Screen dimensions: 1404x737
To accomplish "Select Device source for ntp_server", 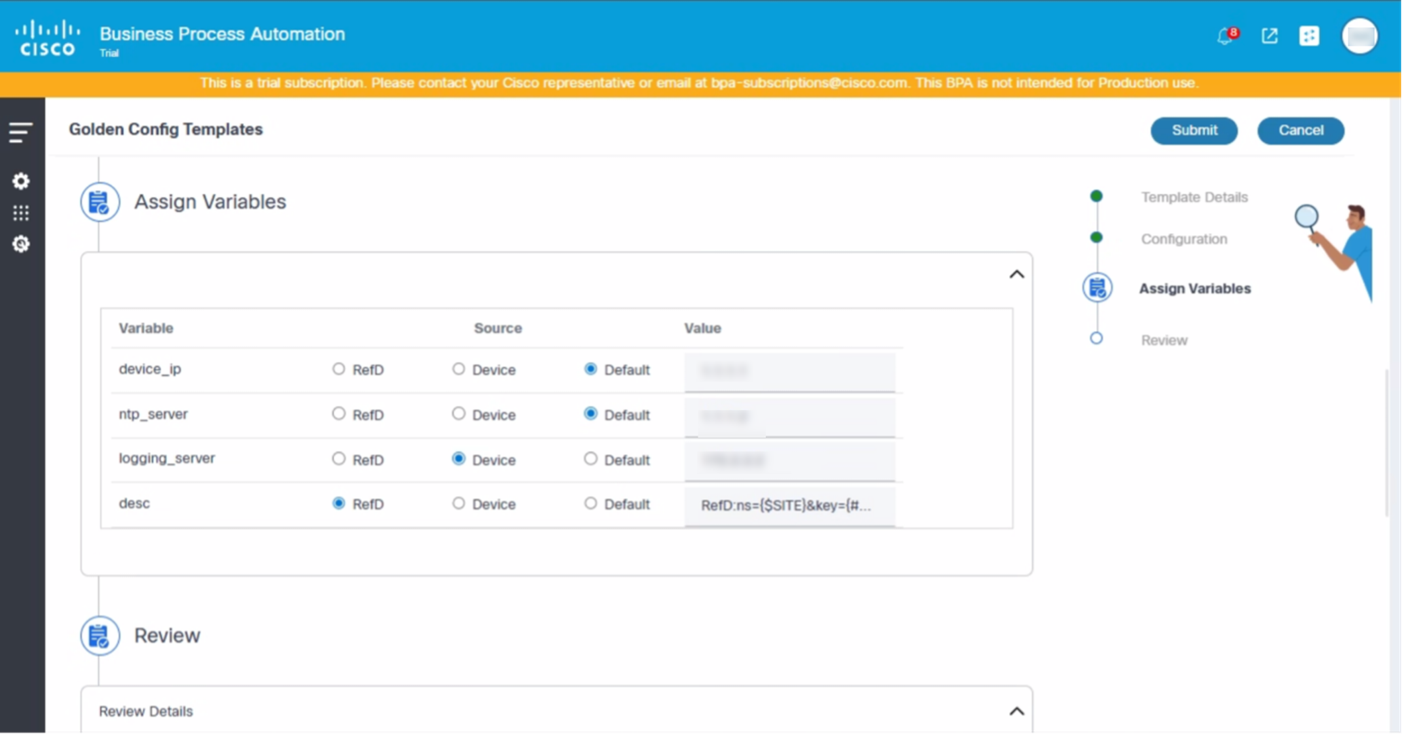I will (x=459, y=414).
